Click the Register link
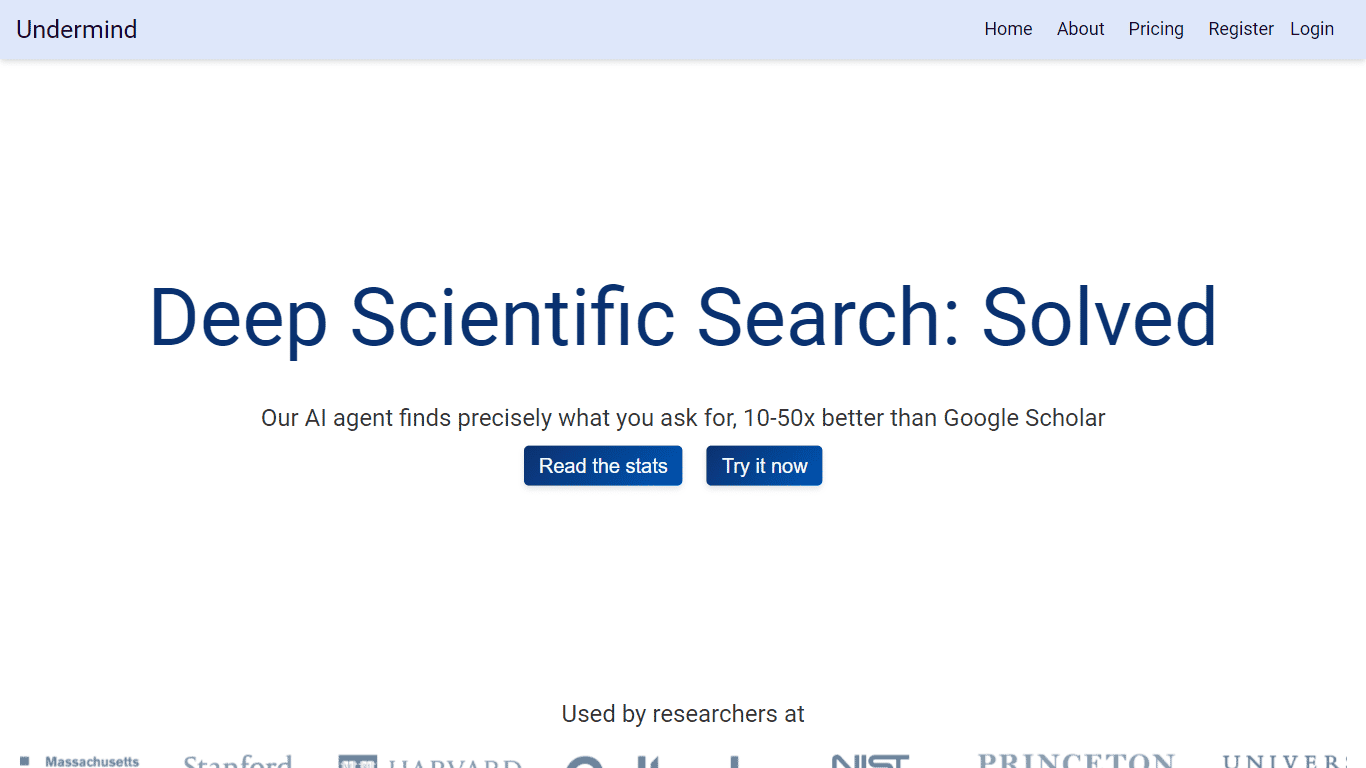This screenshot has width=1366, height=768. click(x=1241, y=29)
